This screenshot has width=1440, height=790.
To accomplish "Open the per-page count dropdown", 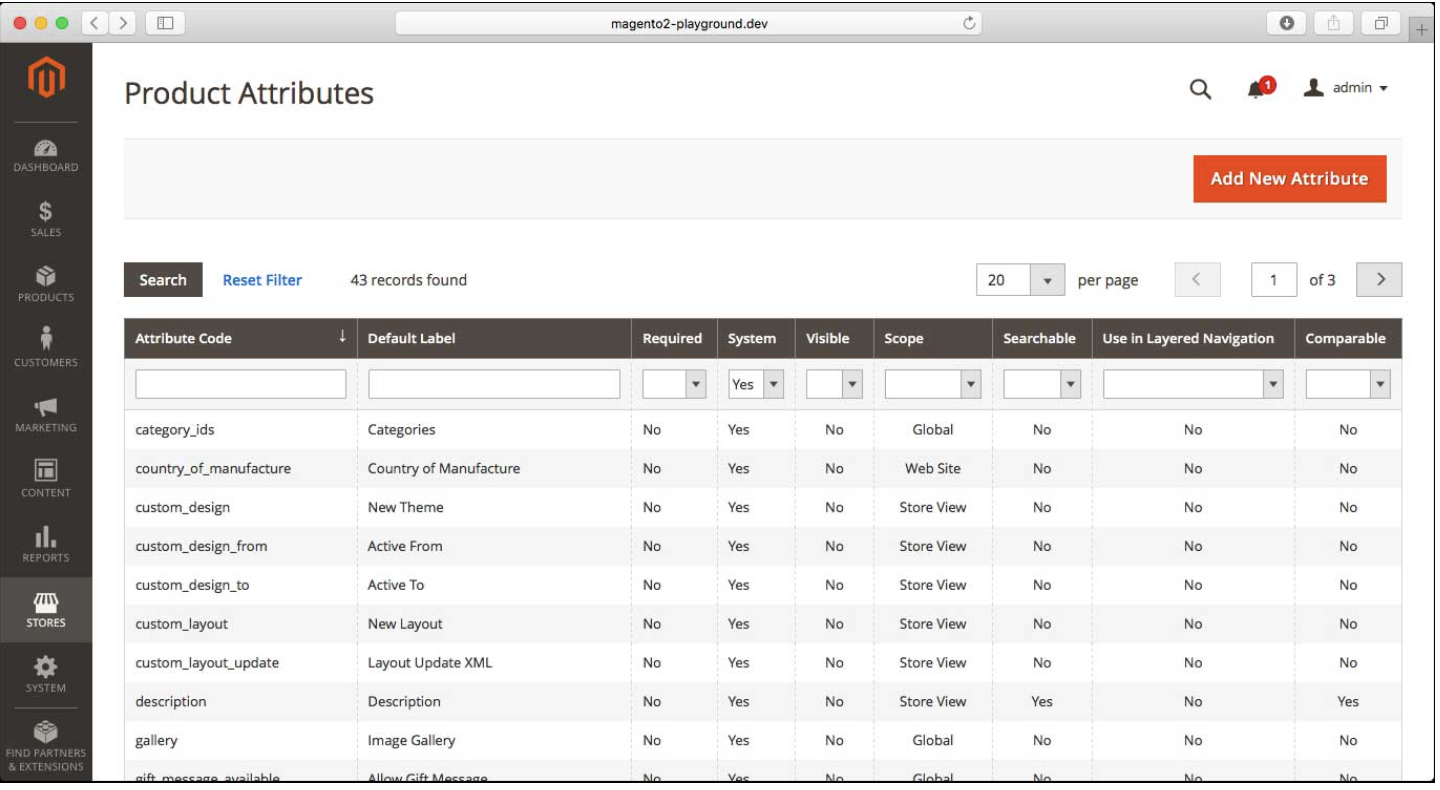I will point(1047,280).
